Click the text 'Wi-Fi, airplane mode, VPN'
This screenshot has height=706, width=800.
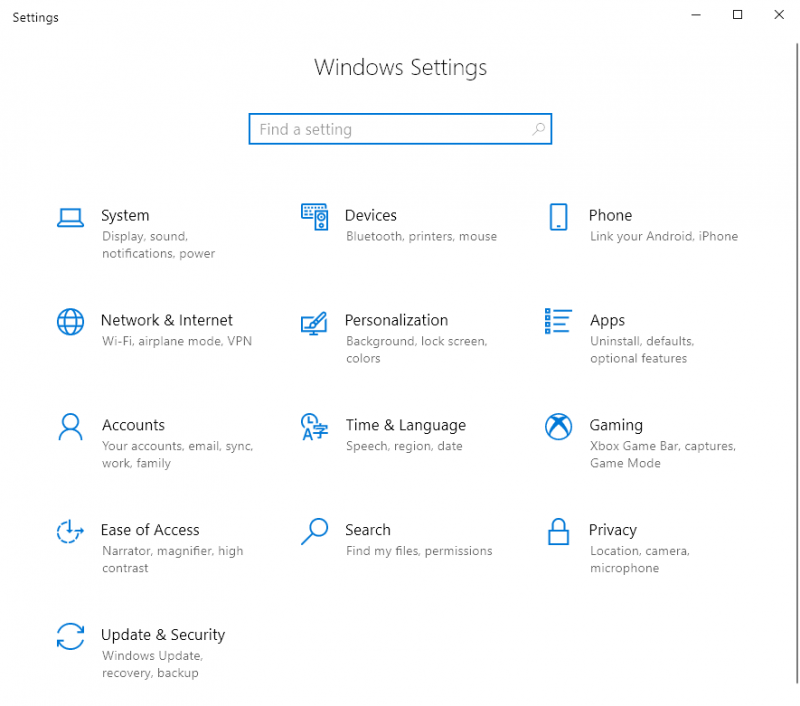[177, 341]
